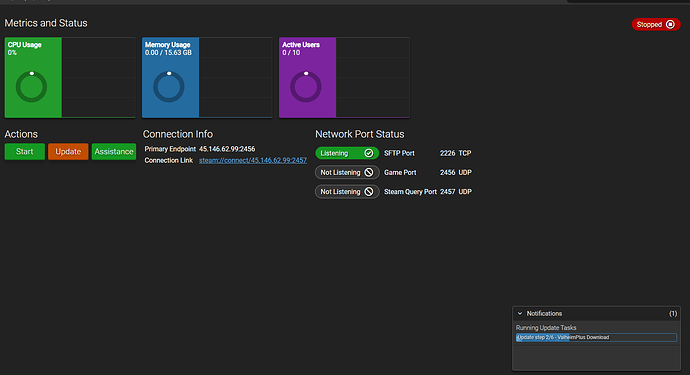Image resolution: width=690 pixels, height=375 pixels.
Task: Click the Connection Info heading
Action: tap(178, 134)
